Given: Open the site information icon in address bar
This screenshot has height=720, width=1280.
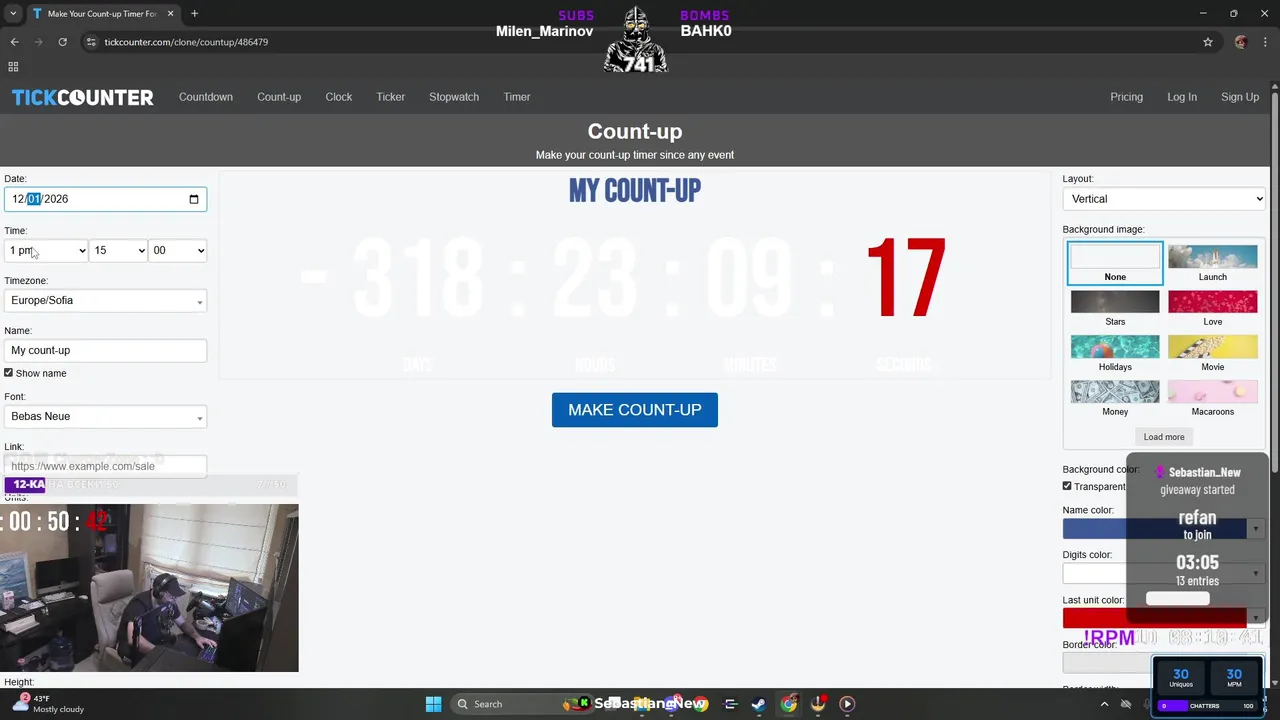Looking at the screenshot, I should (91, 42).
